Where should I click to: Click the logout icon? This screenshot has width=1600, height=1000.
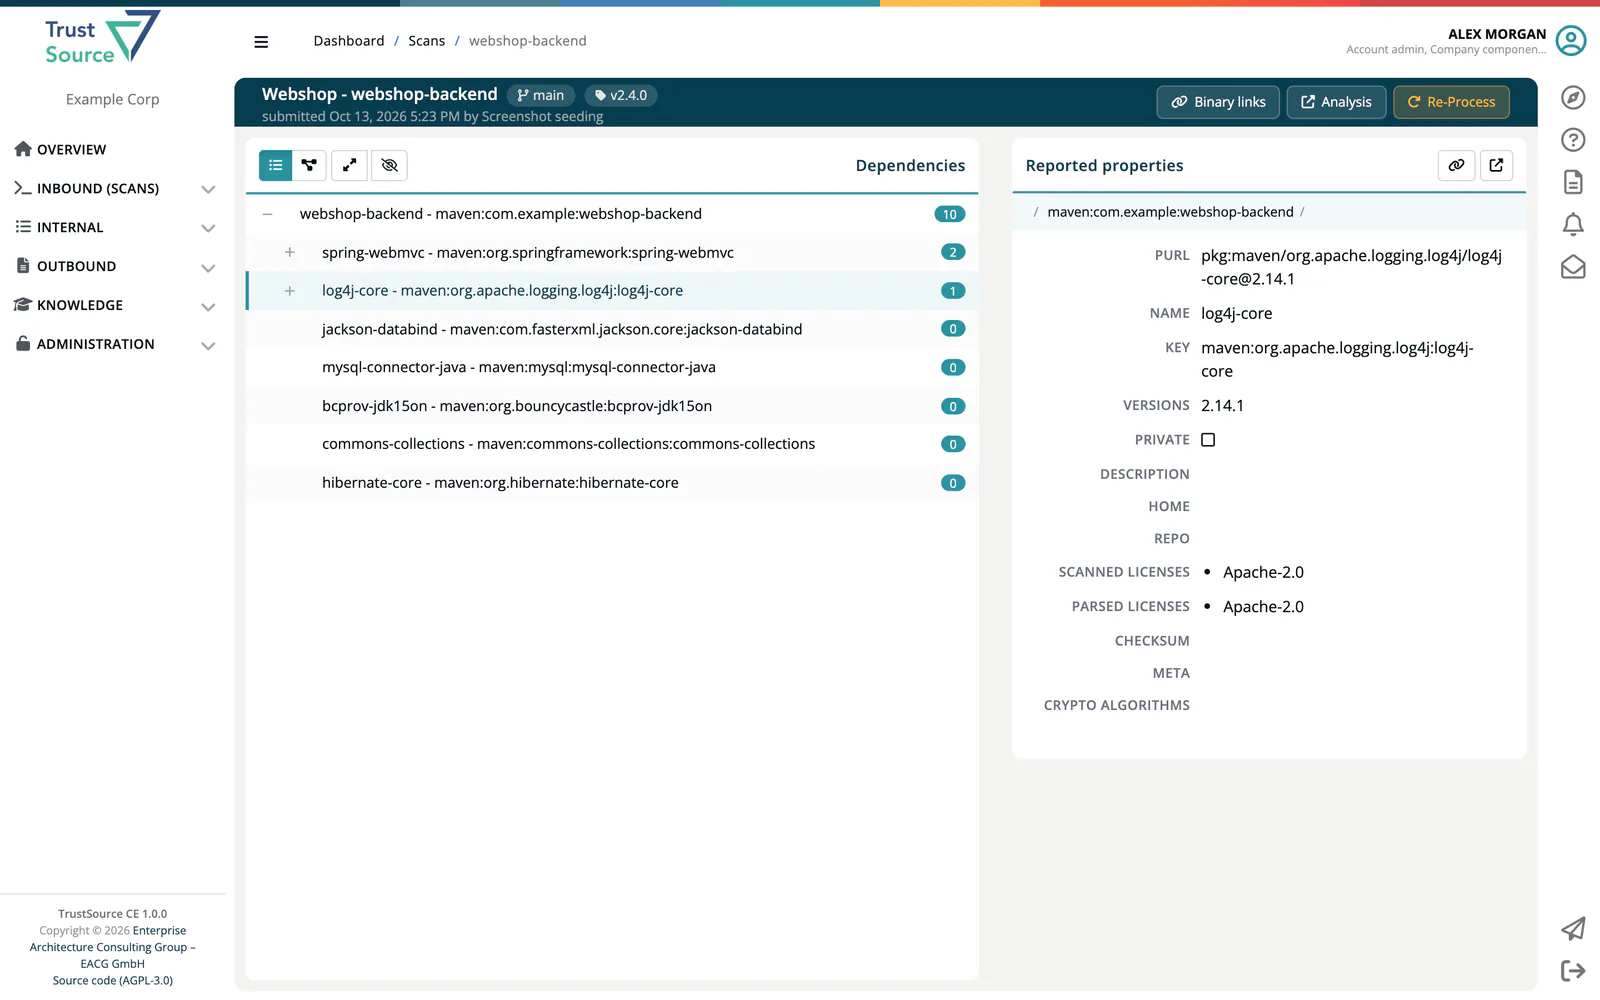click(1573, 970)
